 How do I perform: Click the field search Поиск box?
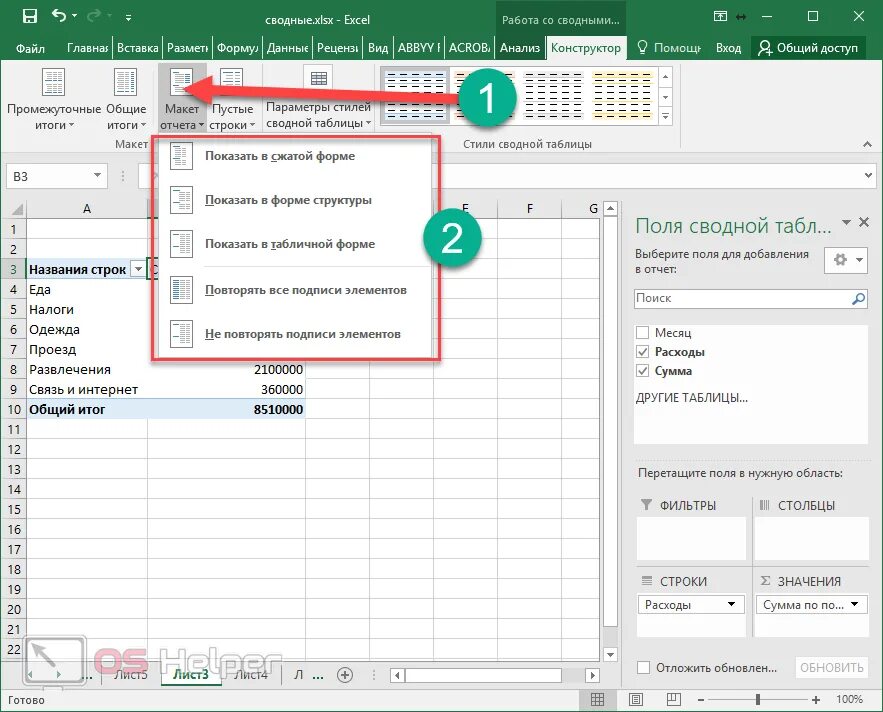[x=741, y=299]
